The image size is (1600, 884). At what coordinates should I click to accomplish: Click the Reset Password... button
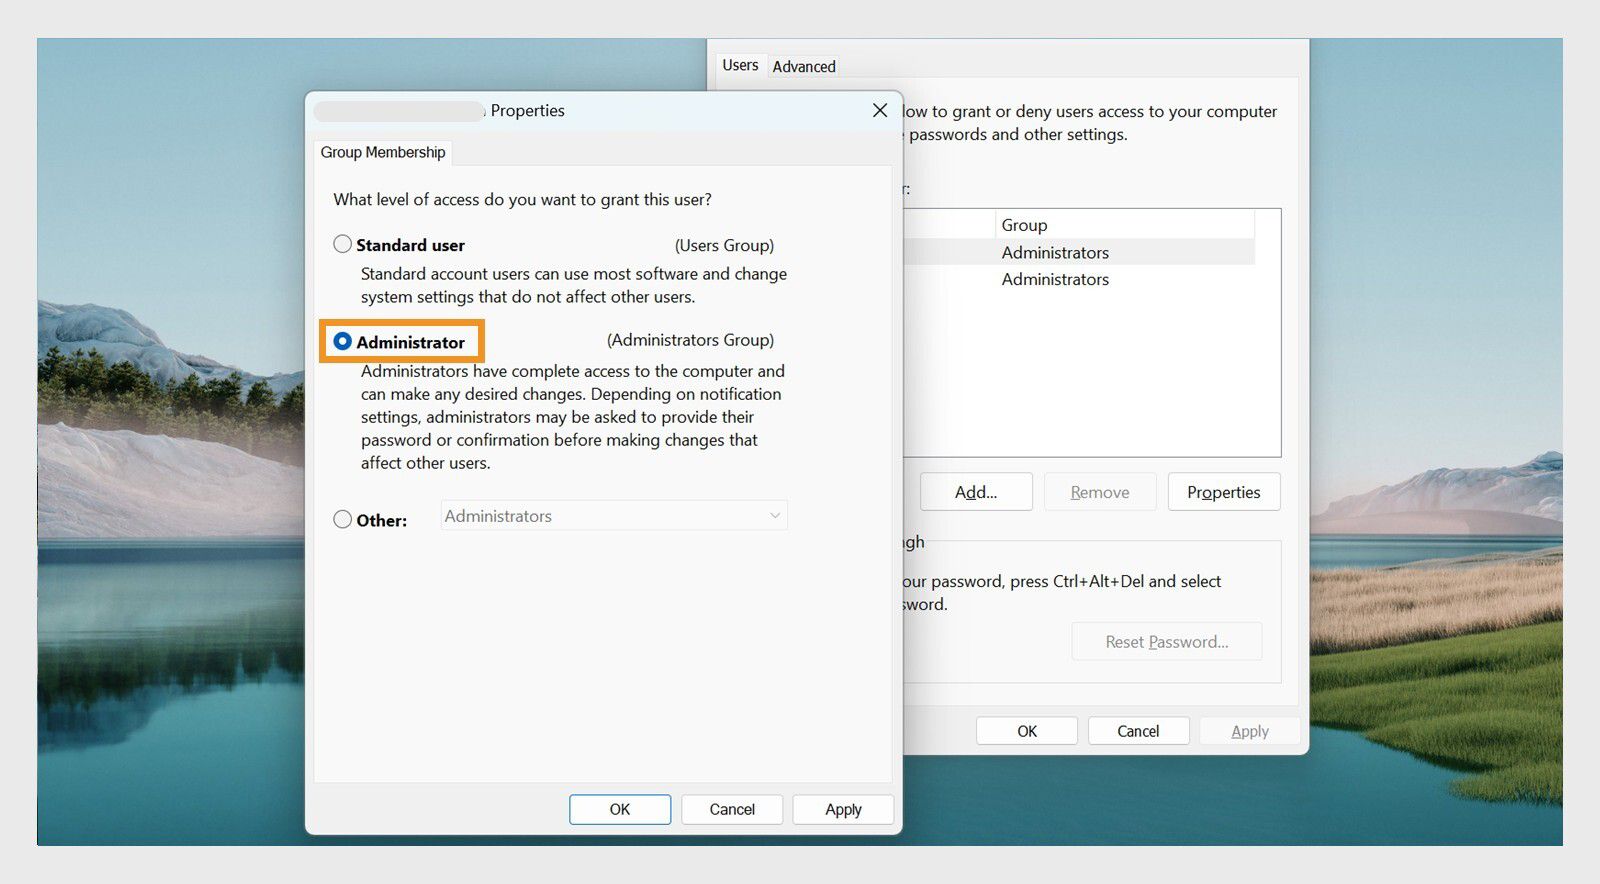coord(1167,642)
